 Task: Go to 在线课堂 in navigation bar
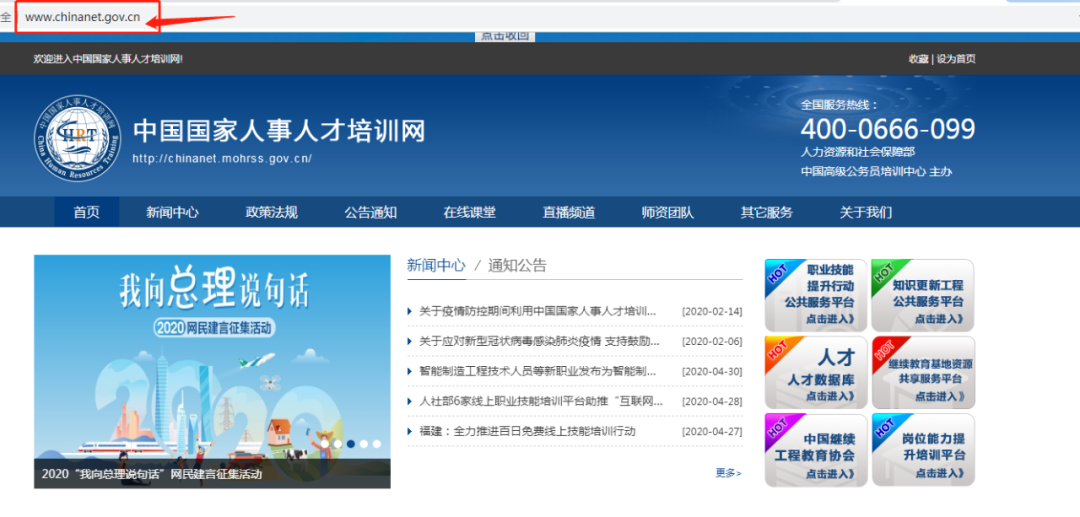469,212
